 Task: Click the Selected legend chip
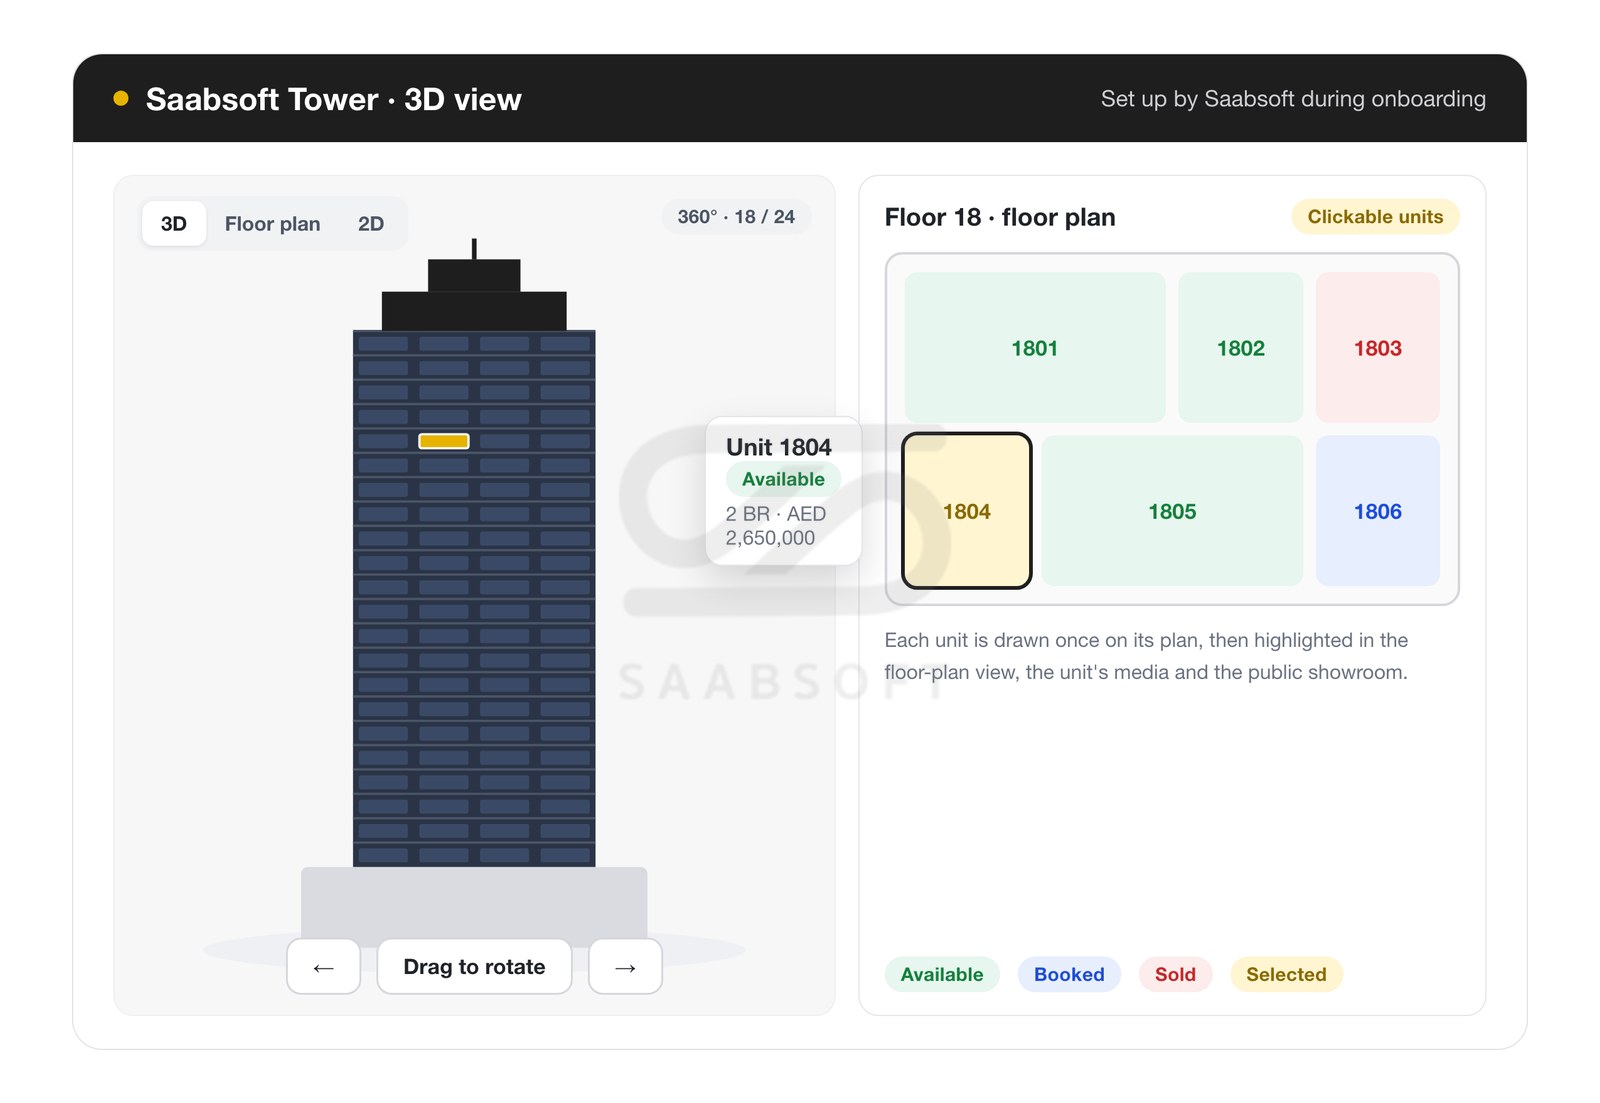click(1286, 974)
